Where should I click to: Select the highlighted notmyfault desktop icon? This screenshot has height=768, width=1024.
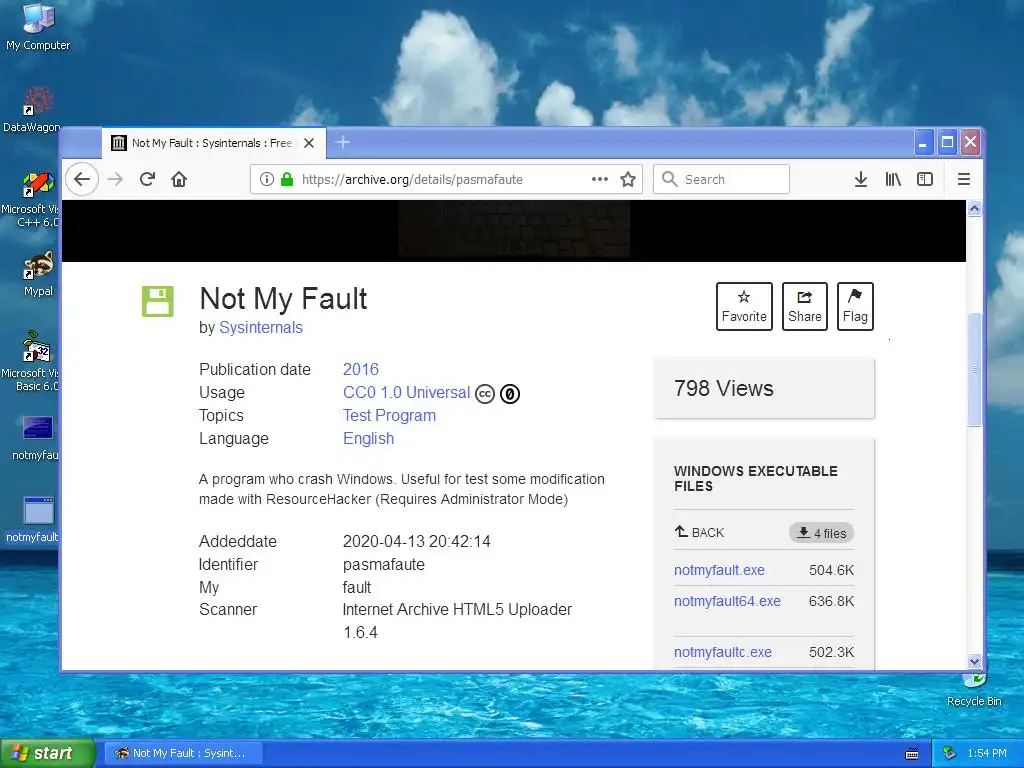[34, 520]
